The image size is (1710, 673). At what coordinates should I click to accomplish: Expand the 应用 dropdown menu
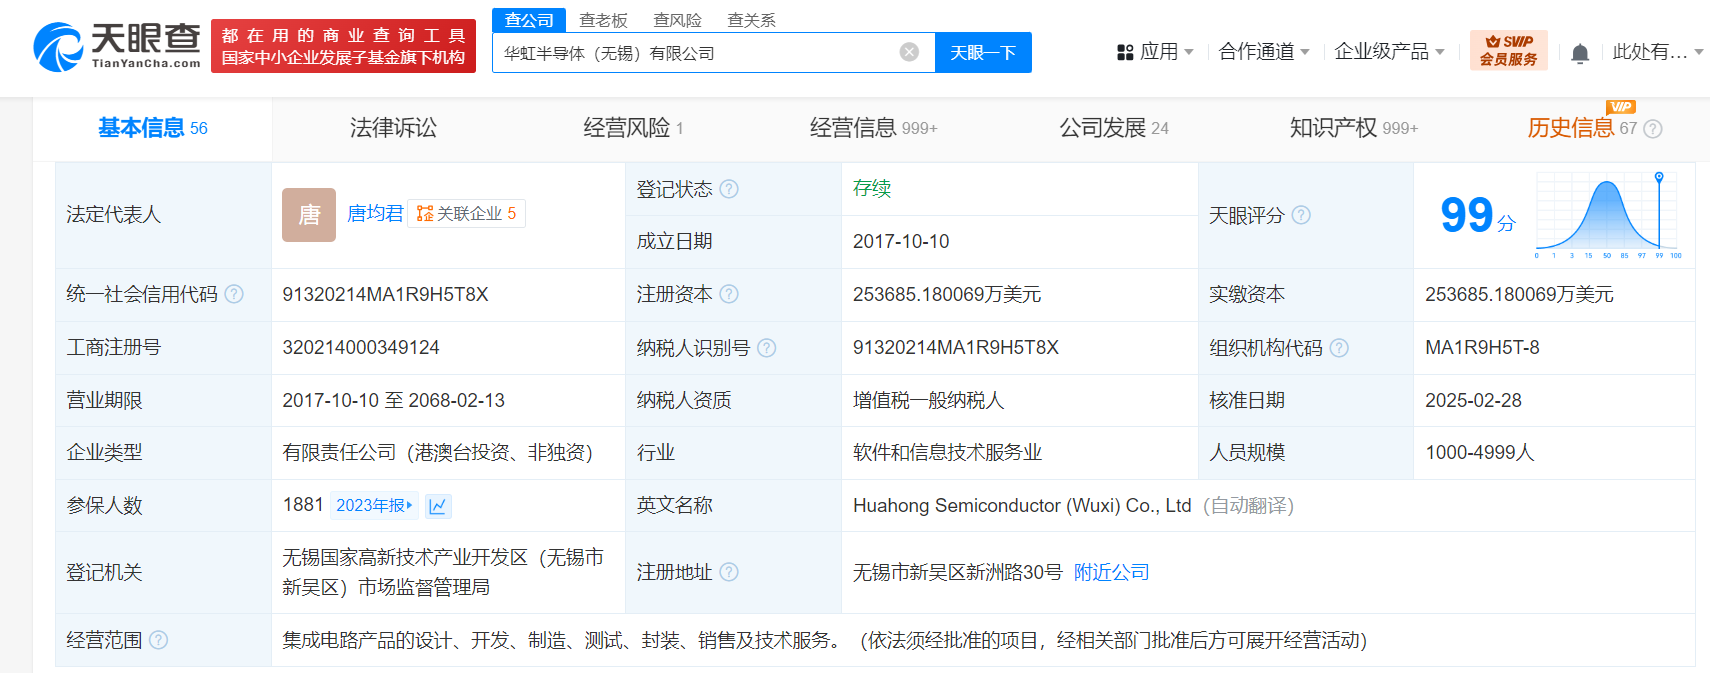point(1156,52)
